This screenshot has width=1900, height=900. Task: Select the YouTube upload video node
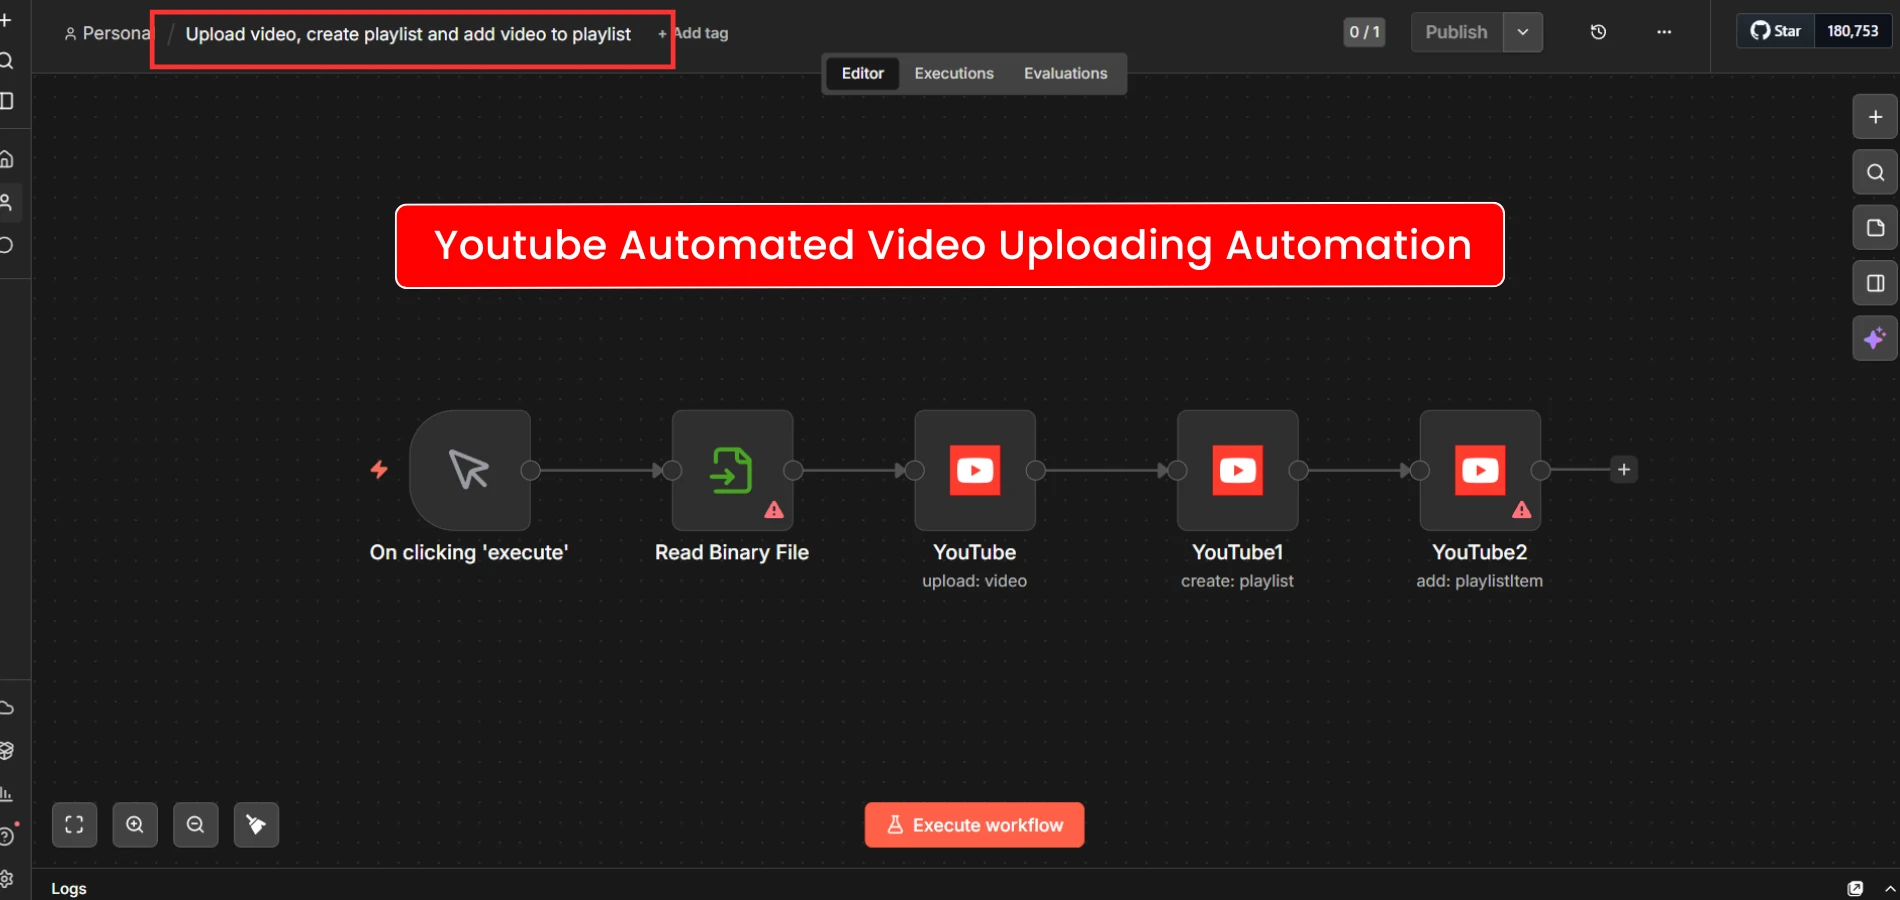[x=975, y=470]
